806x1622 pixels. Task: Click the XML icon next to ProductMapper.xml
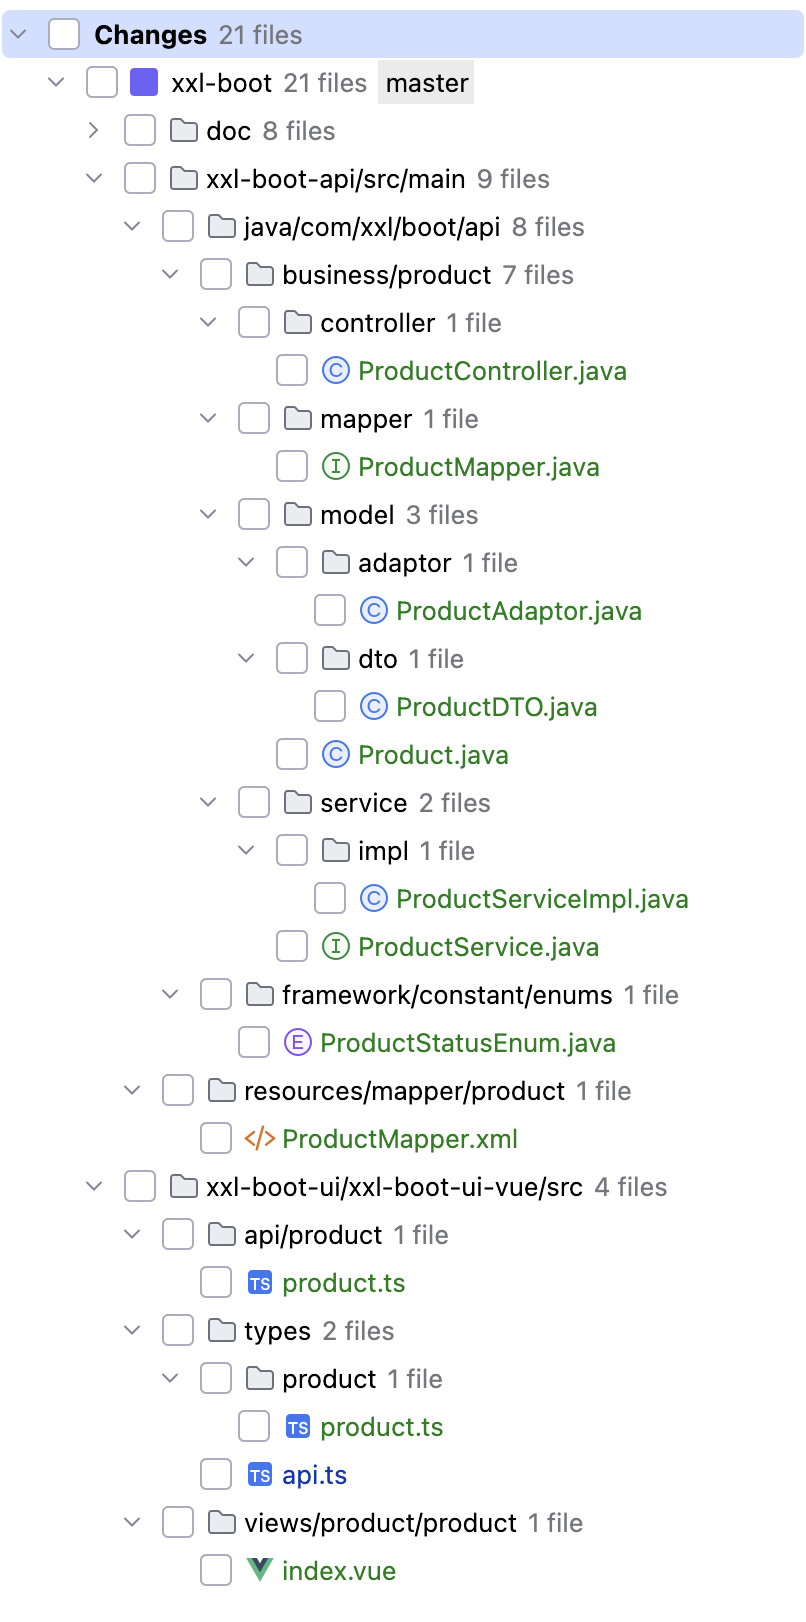[260, 1139]
